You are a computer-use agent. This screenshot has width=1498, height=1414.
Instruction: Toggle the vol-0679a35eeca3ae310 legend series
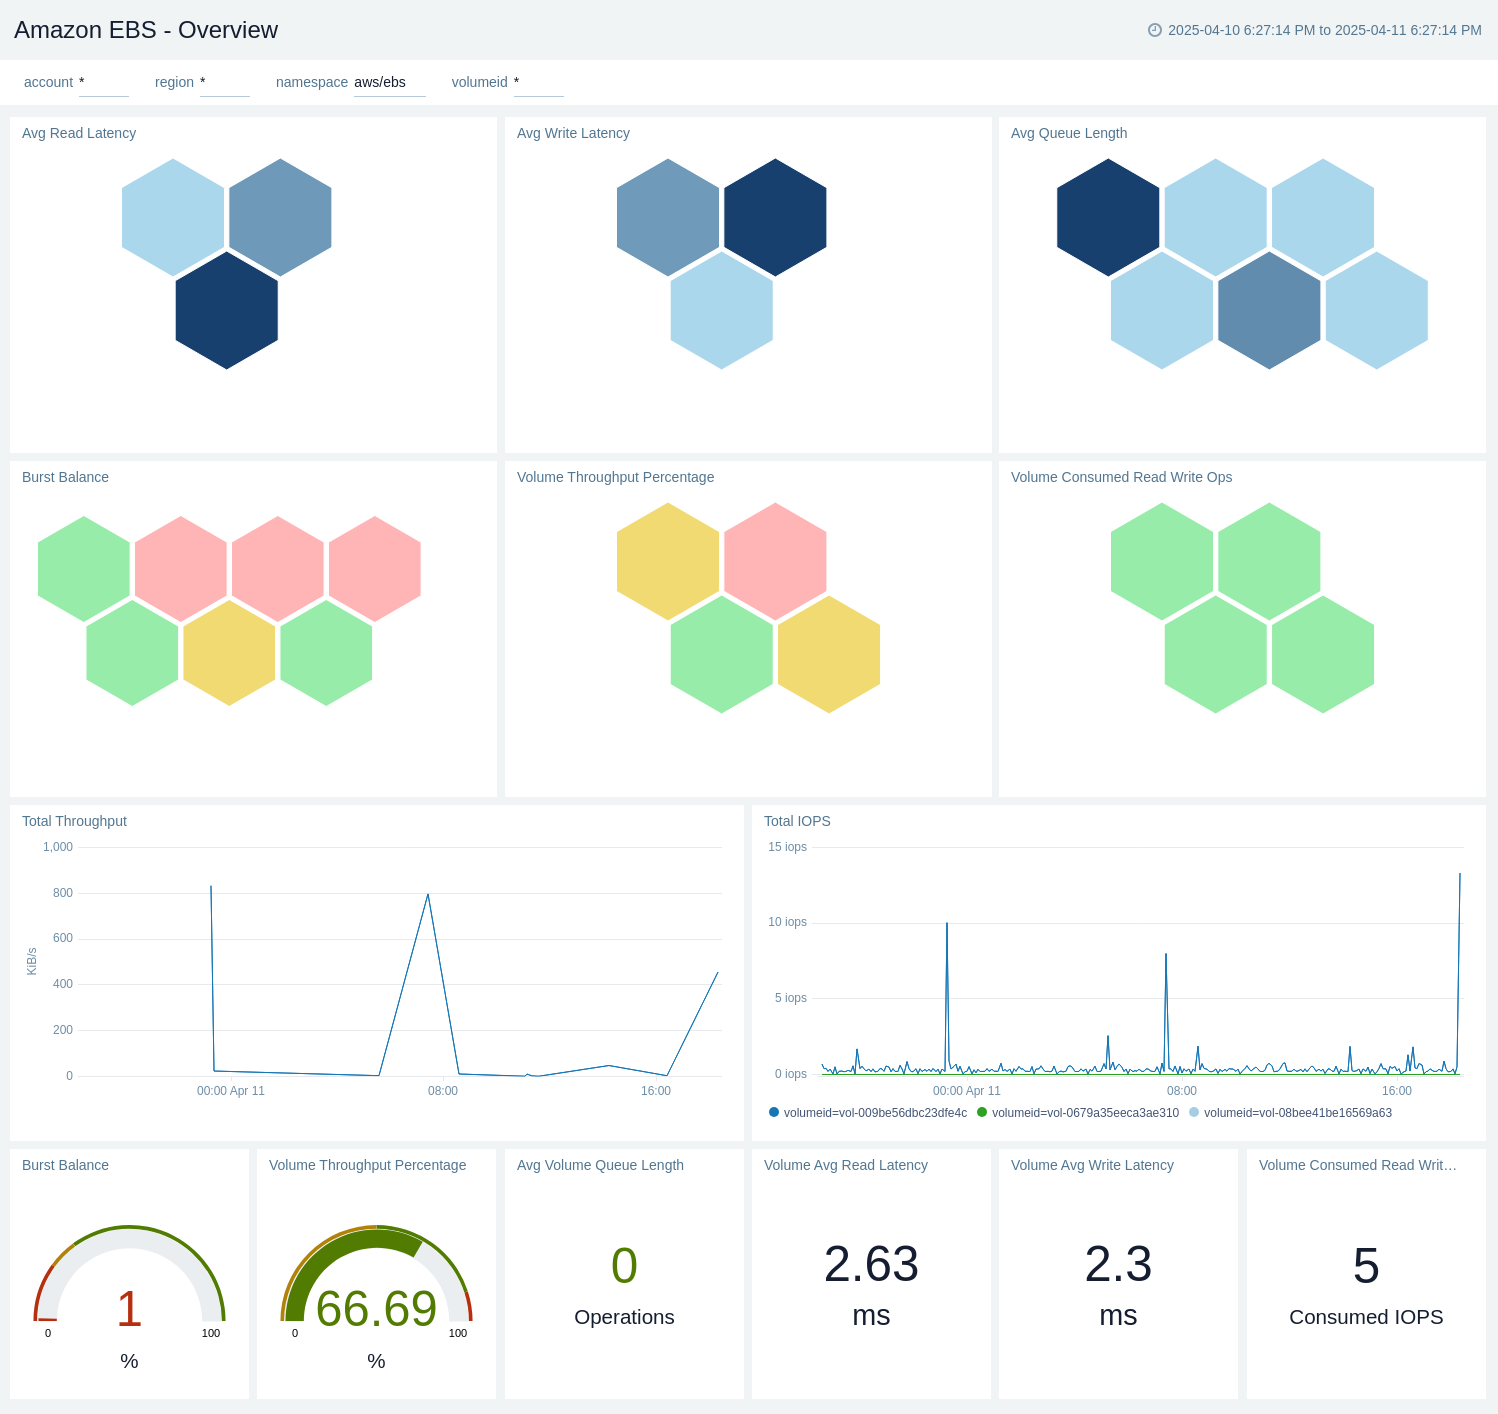tap(1078, 1113)
